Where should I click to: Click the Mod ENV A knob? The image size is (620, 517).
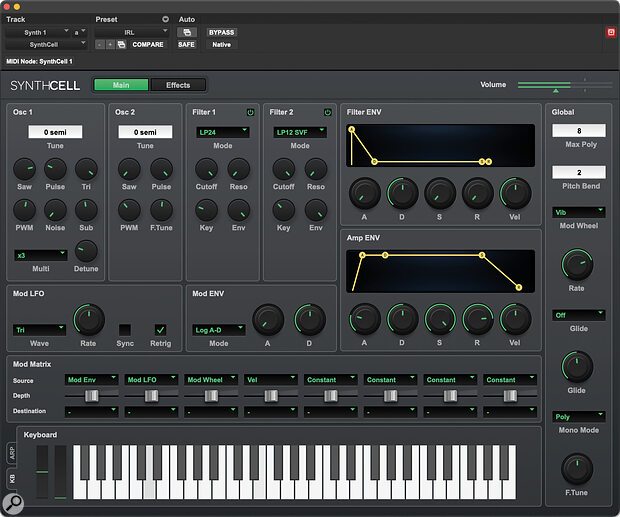[268, 319]
